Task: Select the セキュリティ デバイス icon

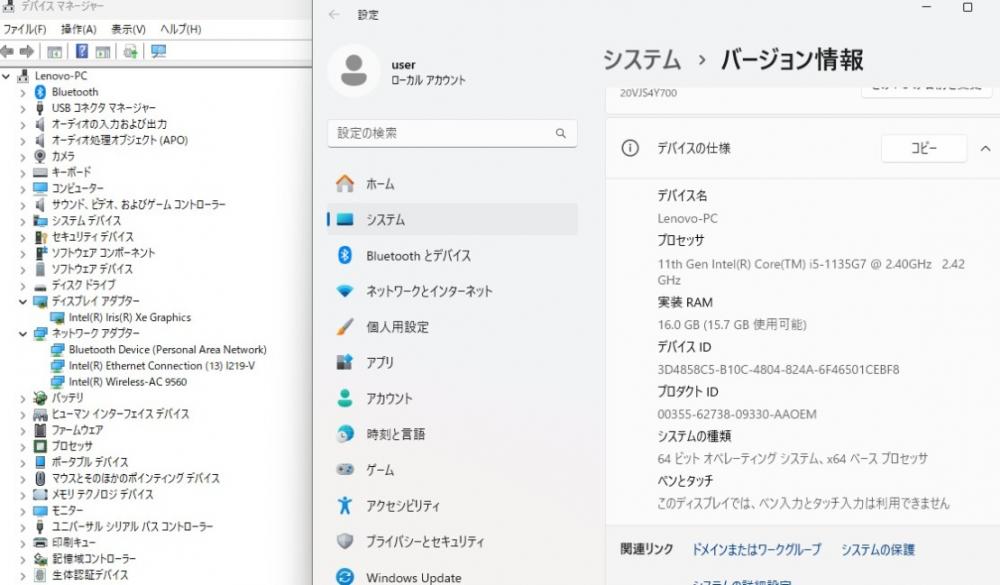Action: (40, 237)
